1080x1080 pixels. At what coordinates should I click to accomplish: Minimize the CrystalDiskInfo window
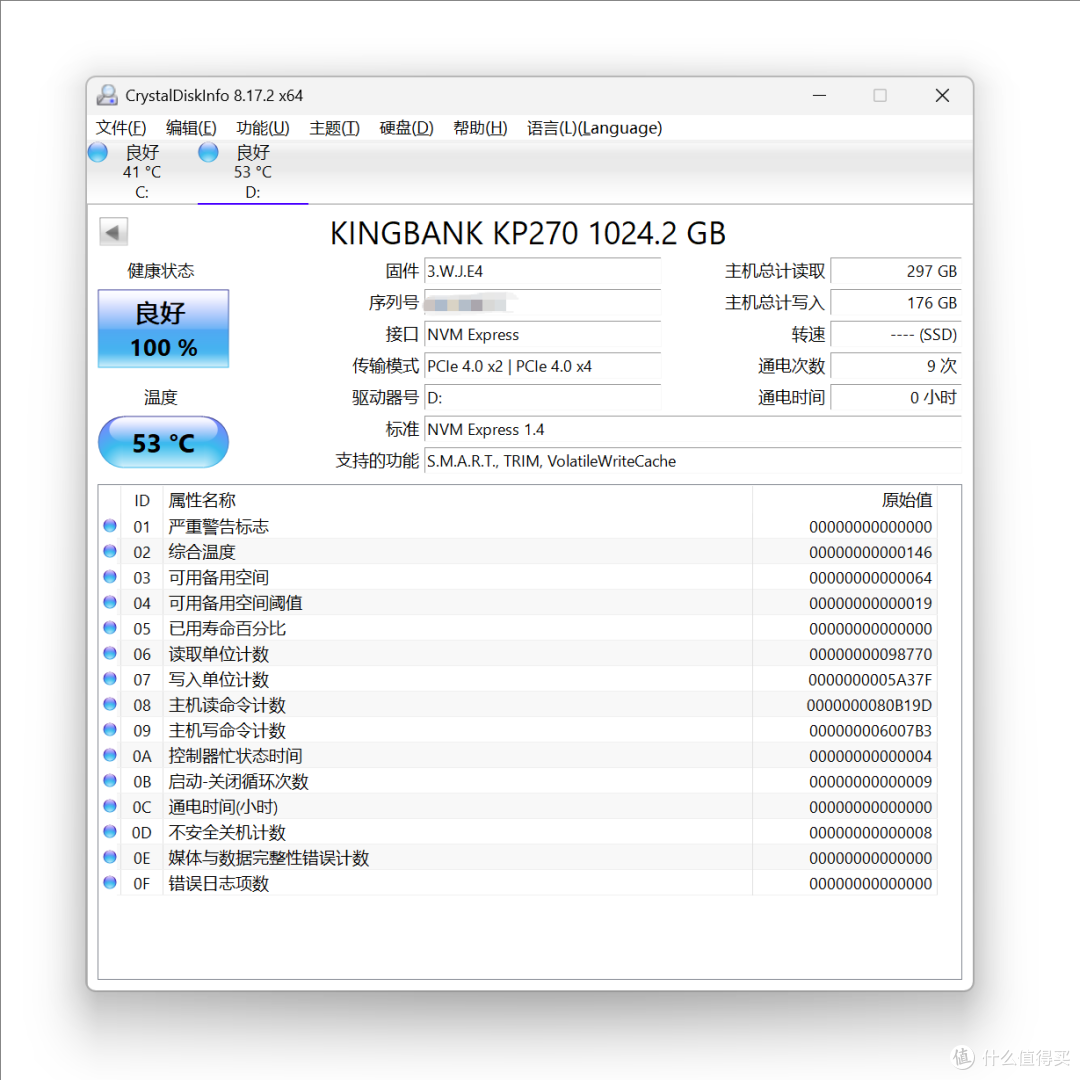820,96
